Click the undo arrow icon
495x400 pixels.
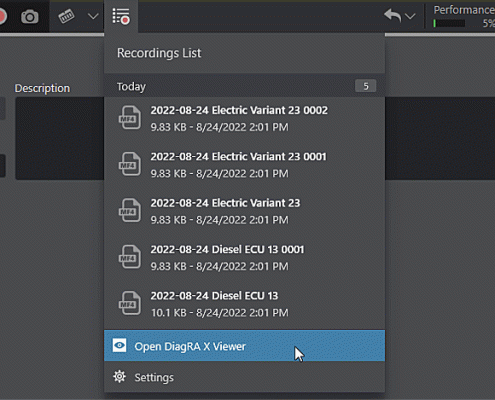[x=393, y=16]
